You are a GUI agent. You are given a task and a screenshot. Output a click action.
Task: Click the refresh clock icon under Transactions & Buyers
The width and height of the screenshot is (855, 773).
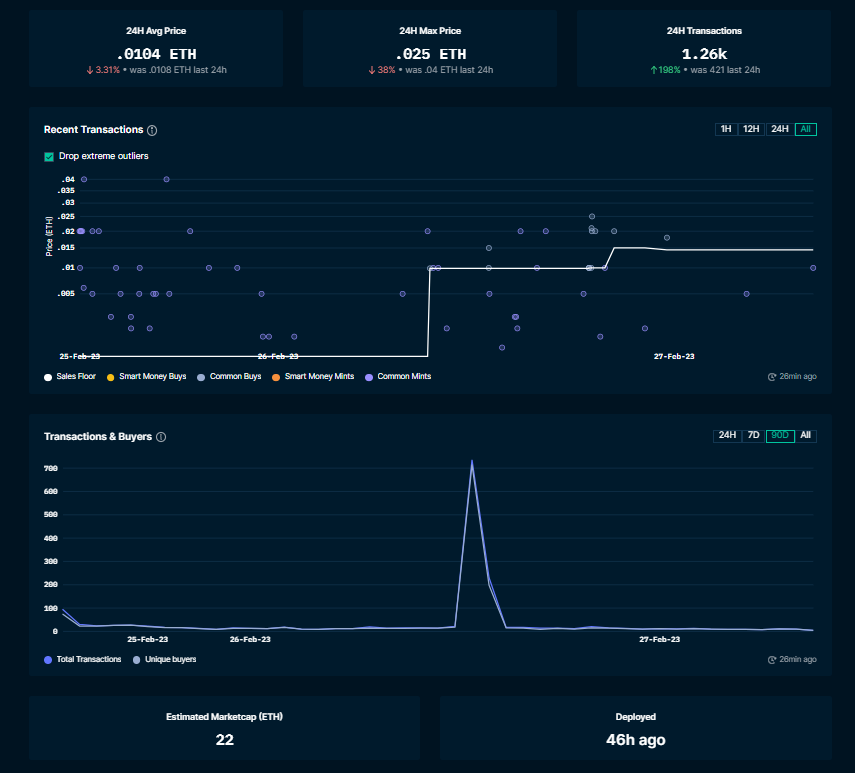click(772, 660)
